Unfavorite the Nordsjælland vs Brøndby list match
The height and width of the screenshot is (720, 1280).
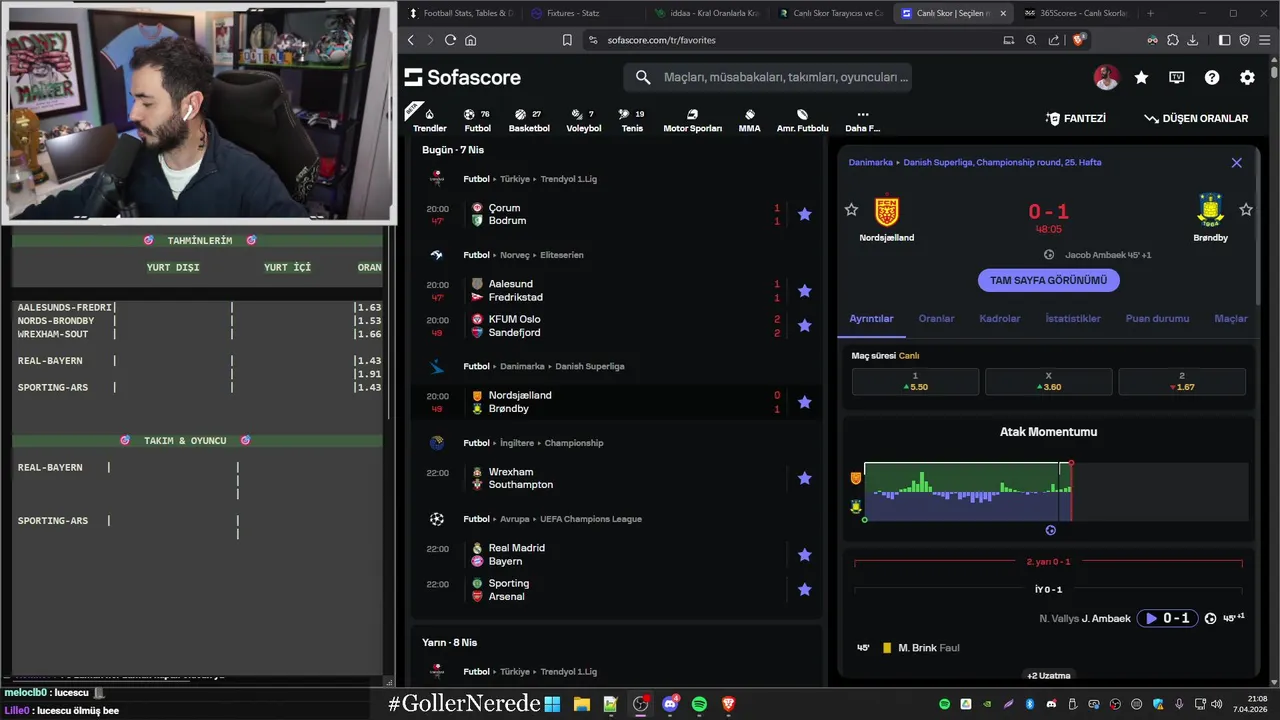click(x=804, y=402)
